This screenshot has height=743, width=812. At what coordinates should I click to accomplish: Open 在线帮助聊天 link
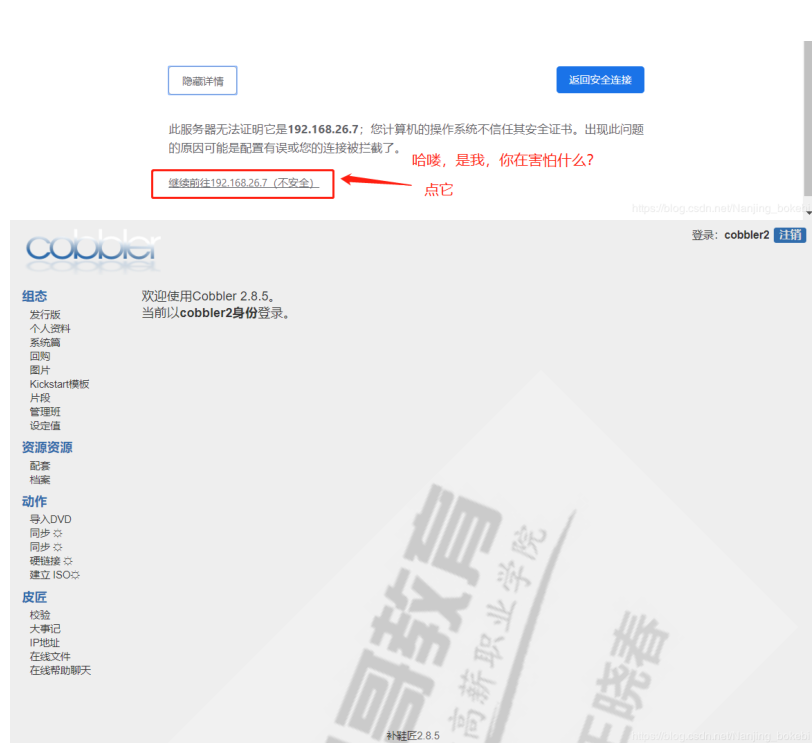pos(60,671)
